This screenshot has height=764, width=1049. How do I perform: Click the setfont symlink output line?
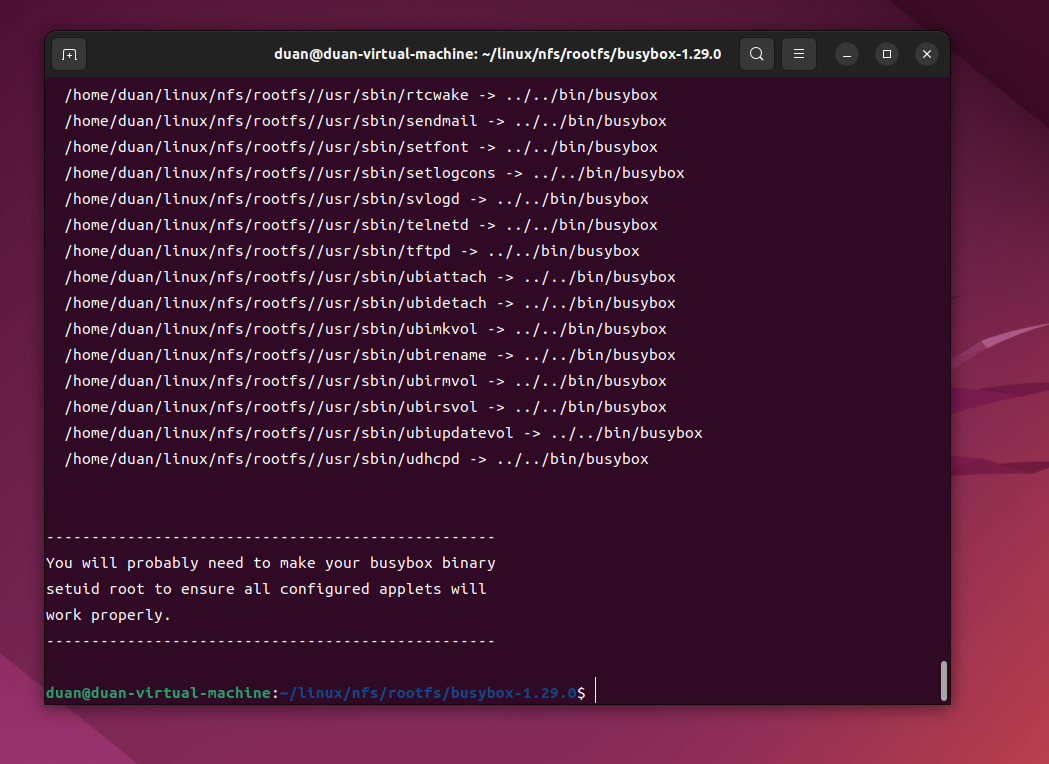361,147
